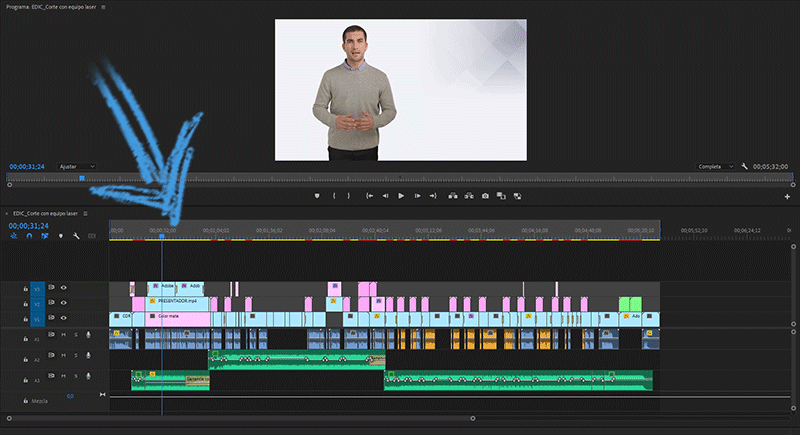800x435 pixels.
Task: Open the button editor plus icon
Action: 787,197
